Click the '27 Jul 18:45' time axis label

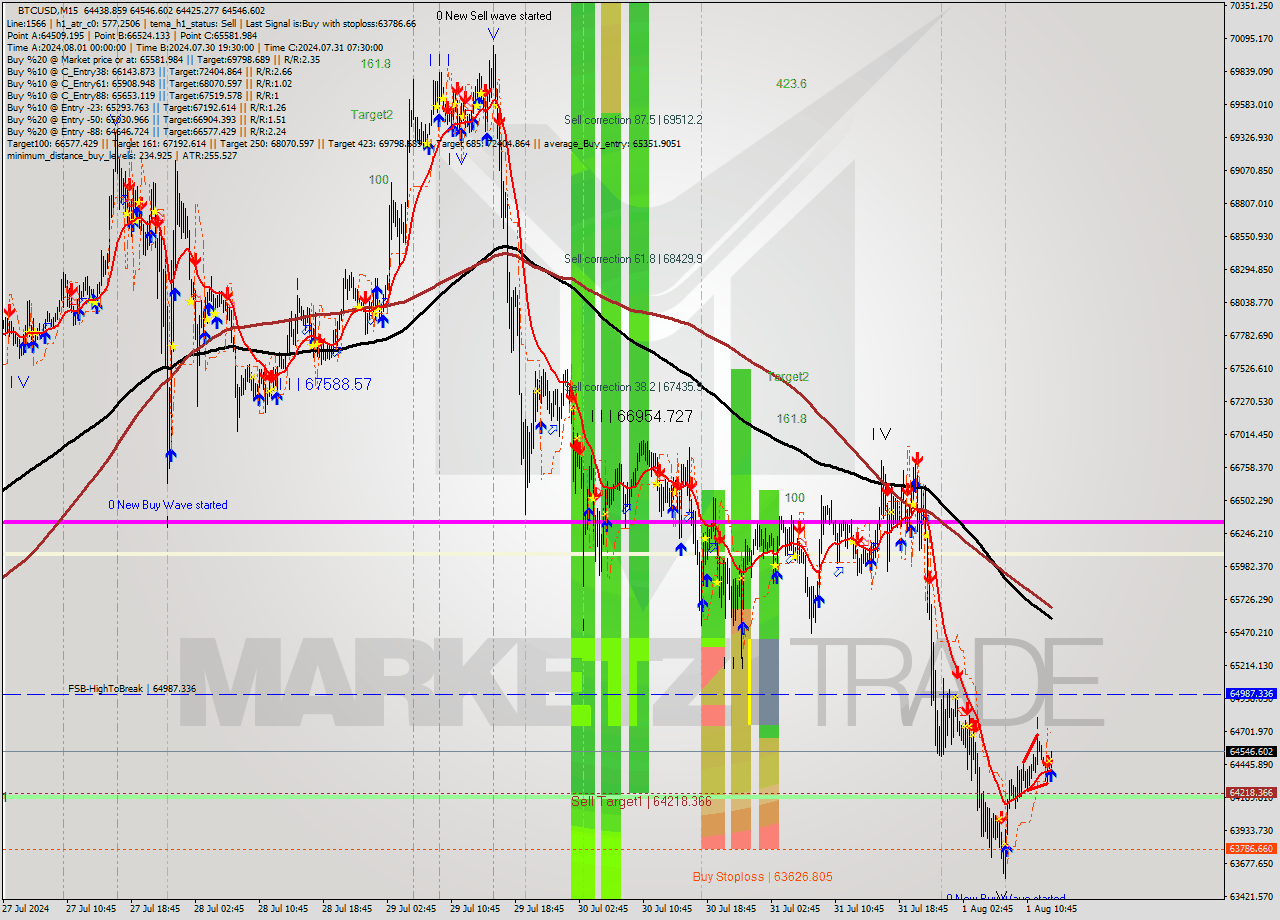coord(155,909)
